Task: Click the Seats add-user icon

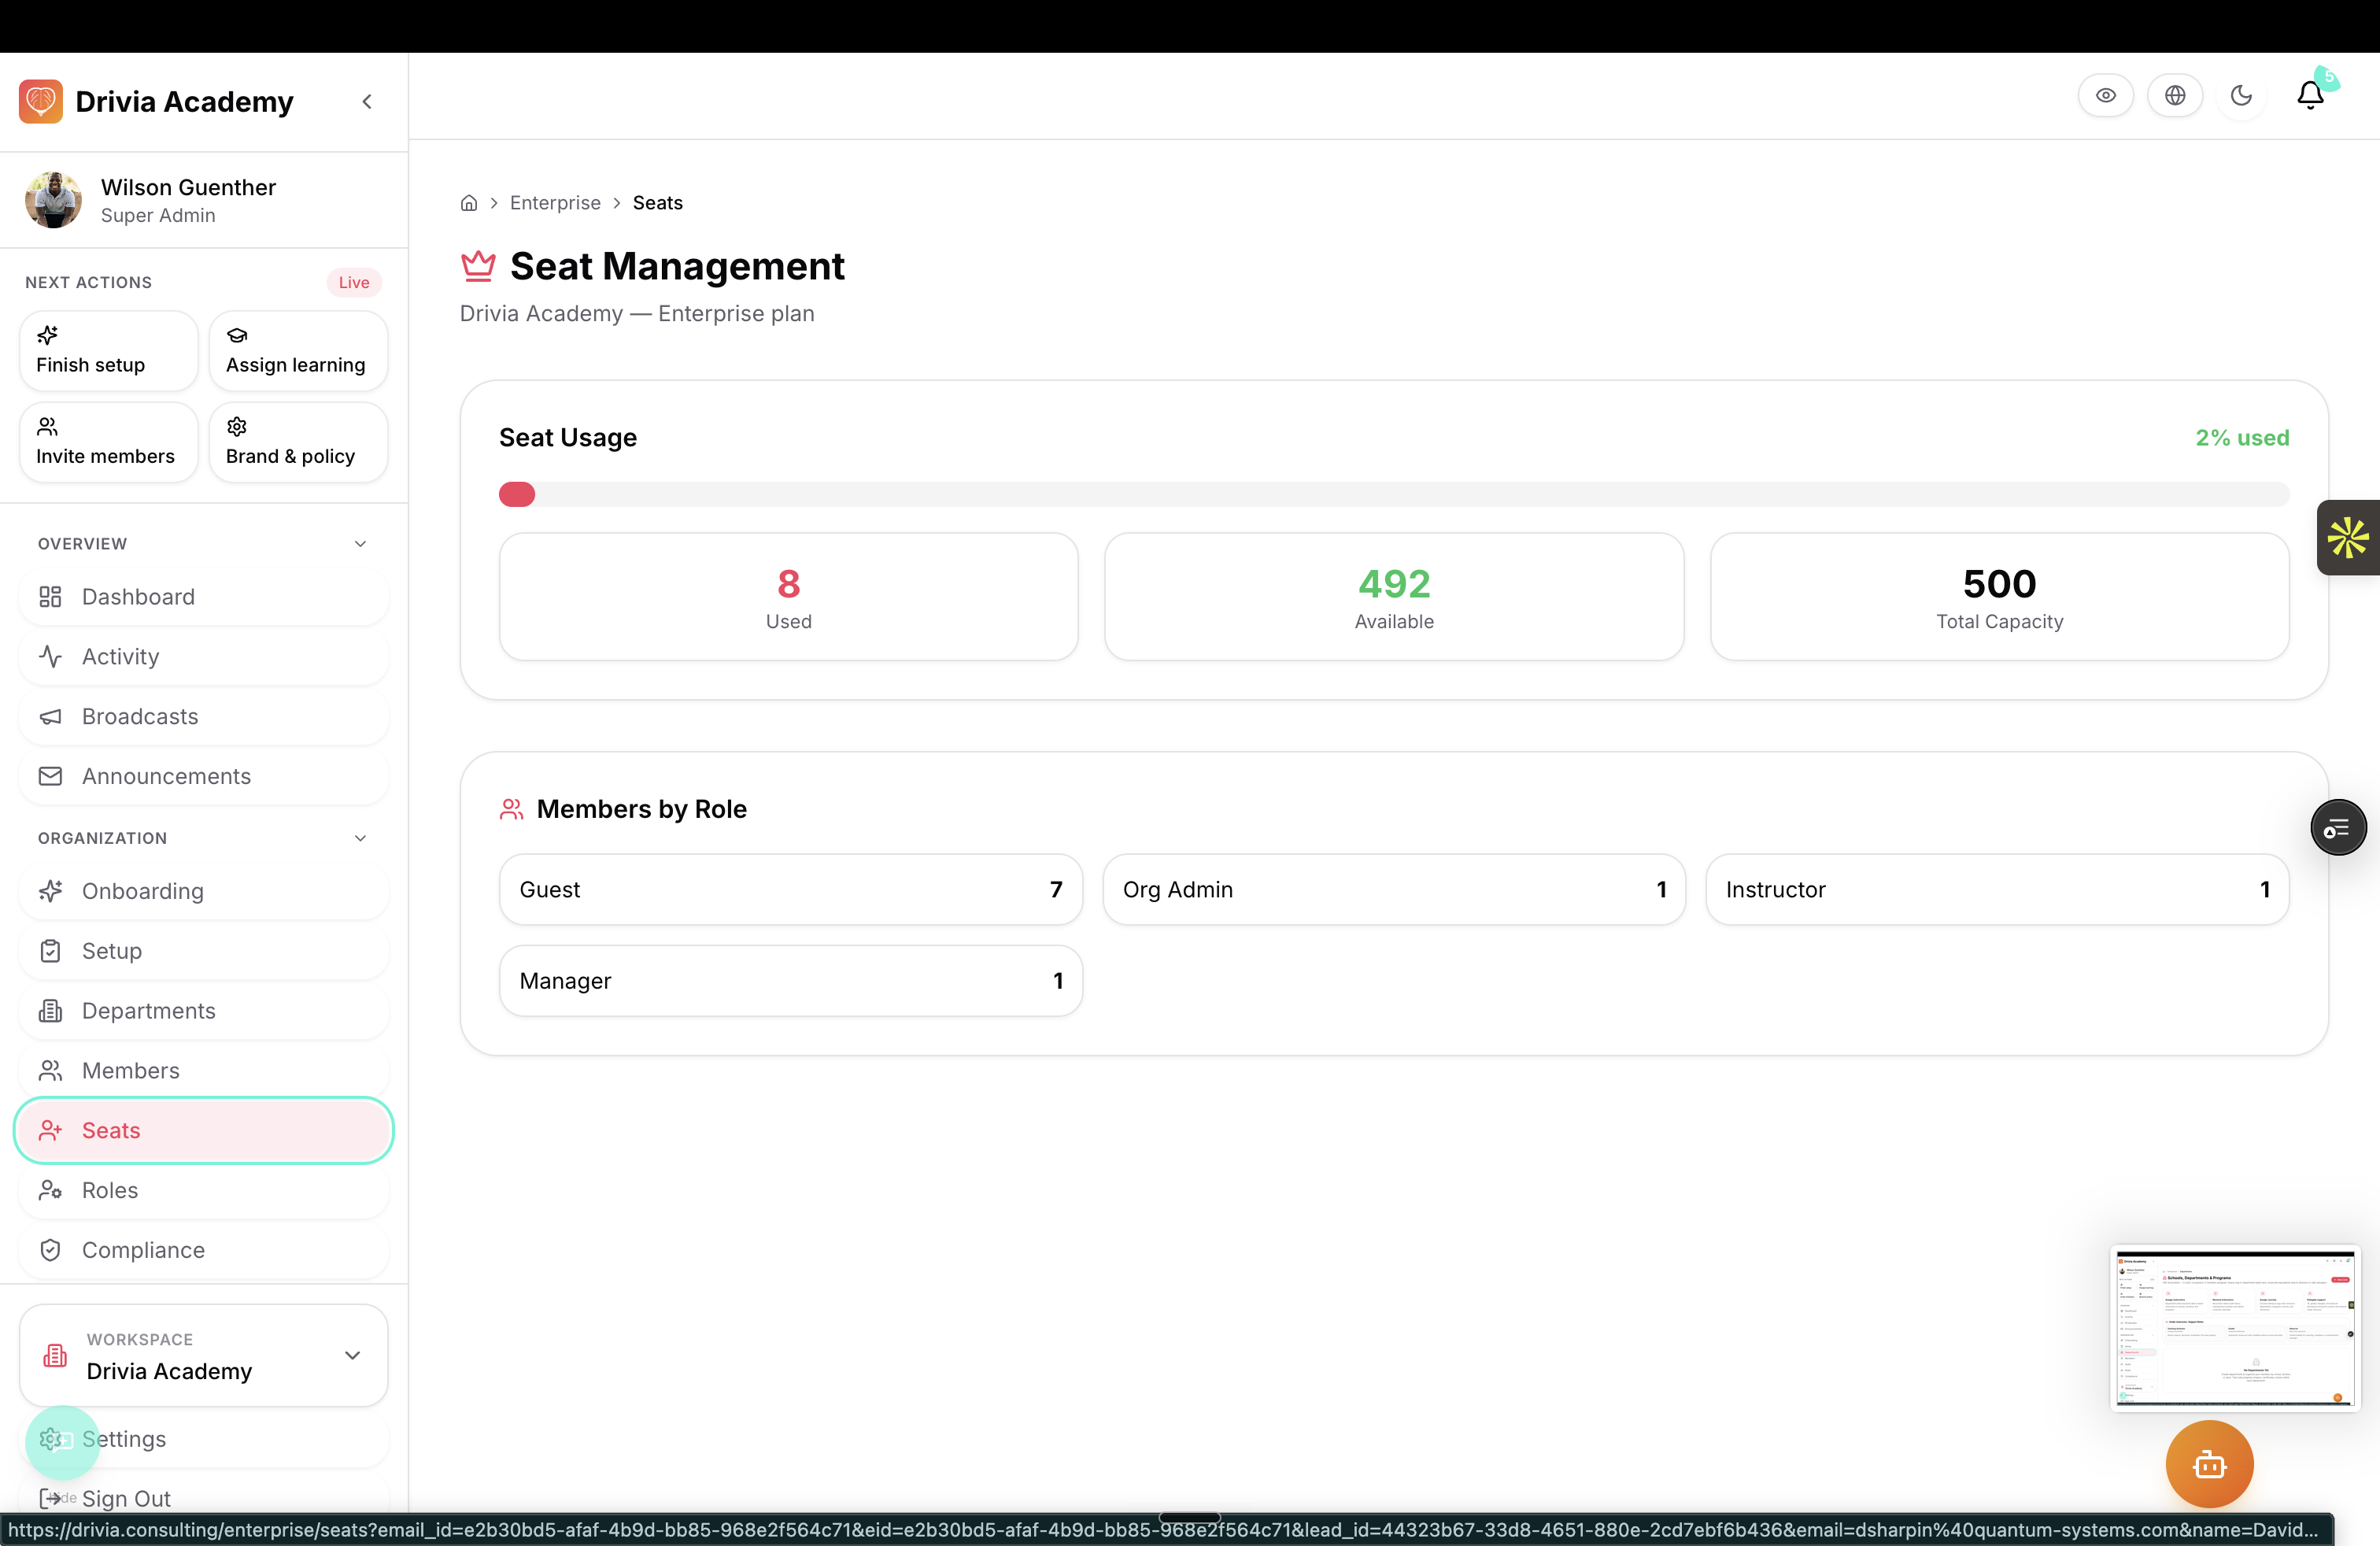Action: tap(50, 1131)
